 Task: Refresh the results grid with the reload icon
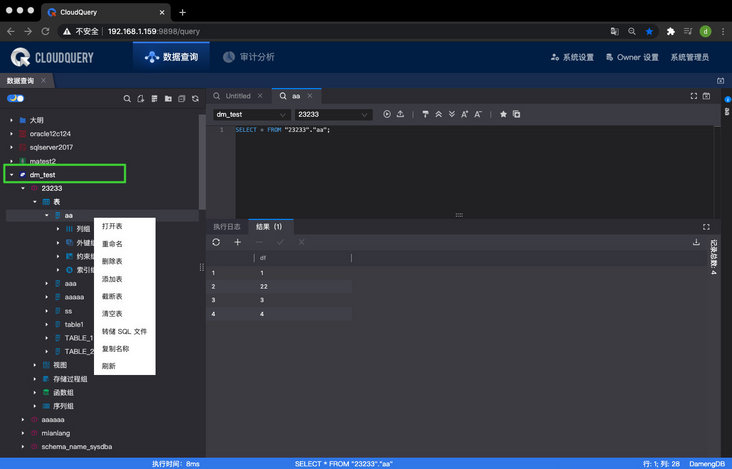(216, 242)
